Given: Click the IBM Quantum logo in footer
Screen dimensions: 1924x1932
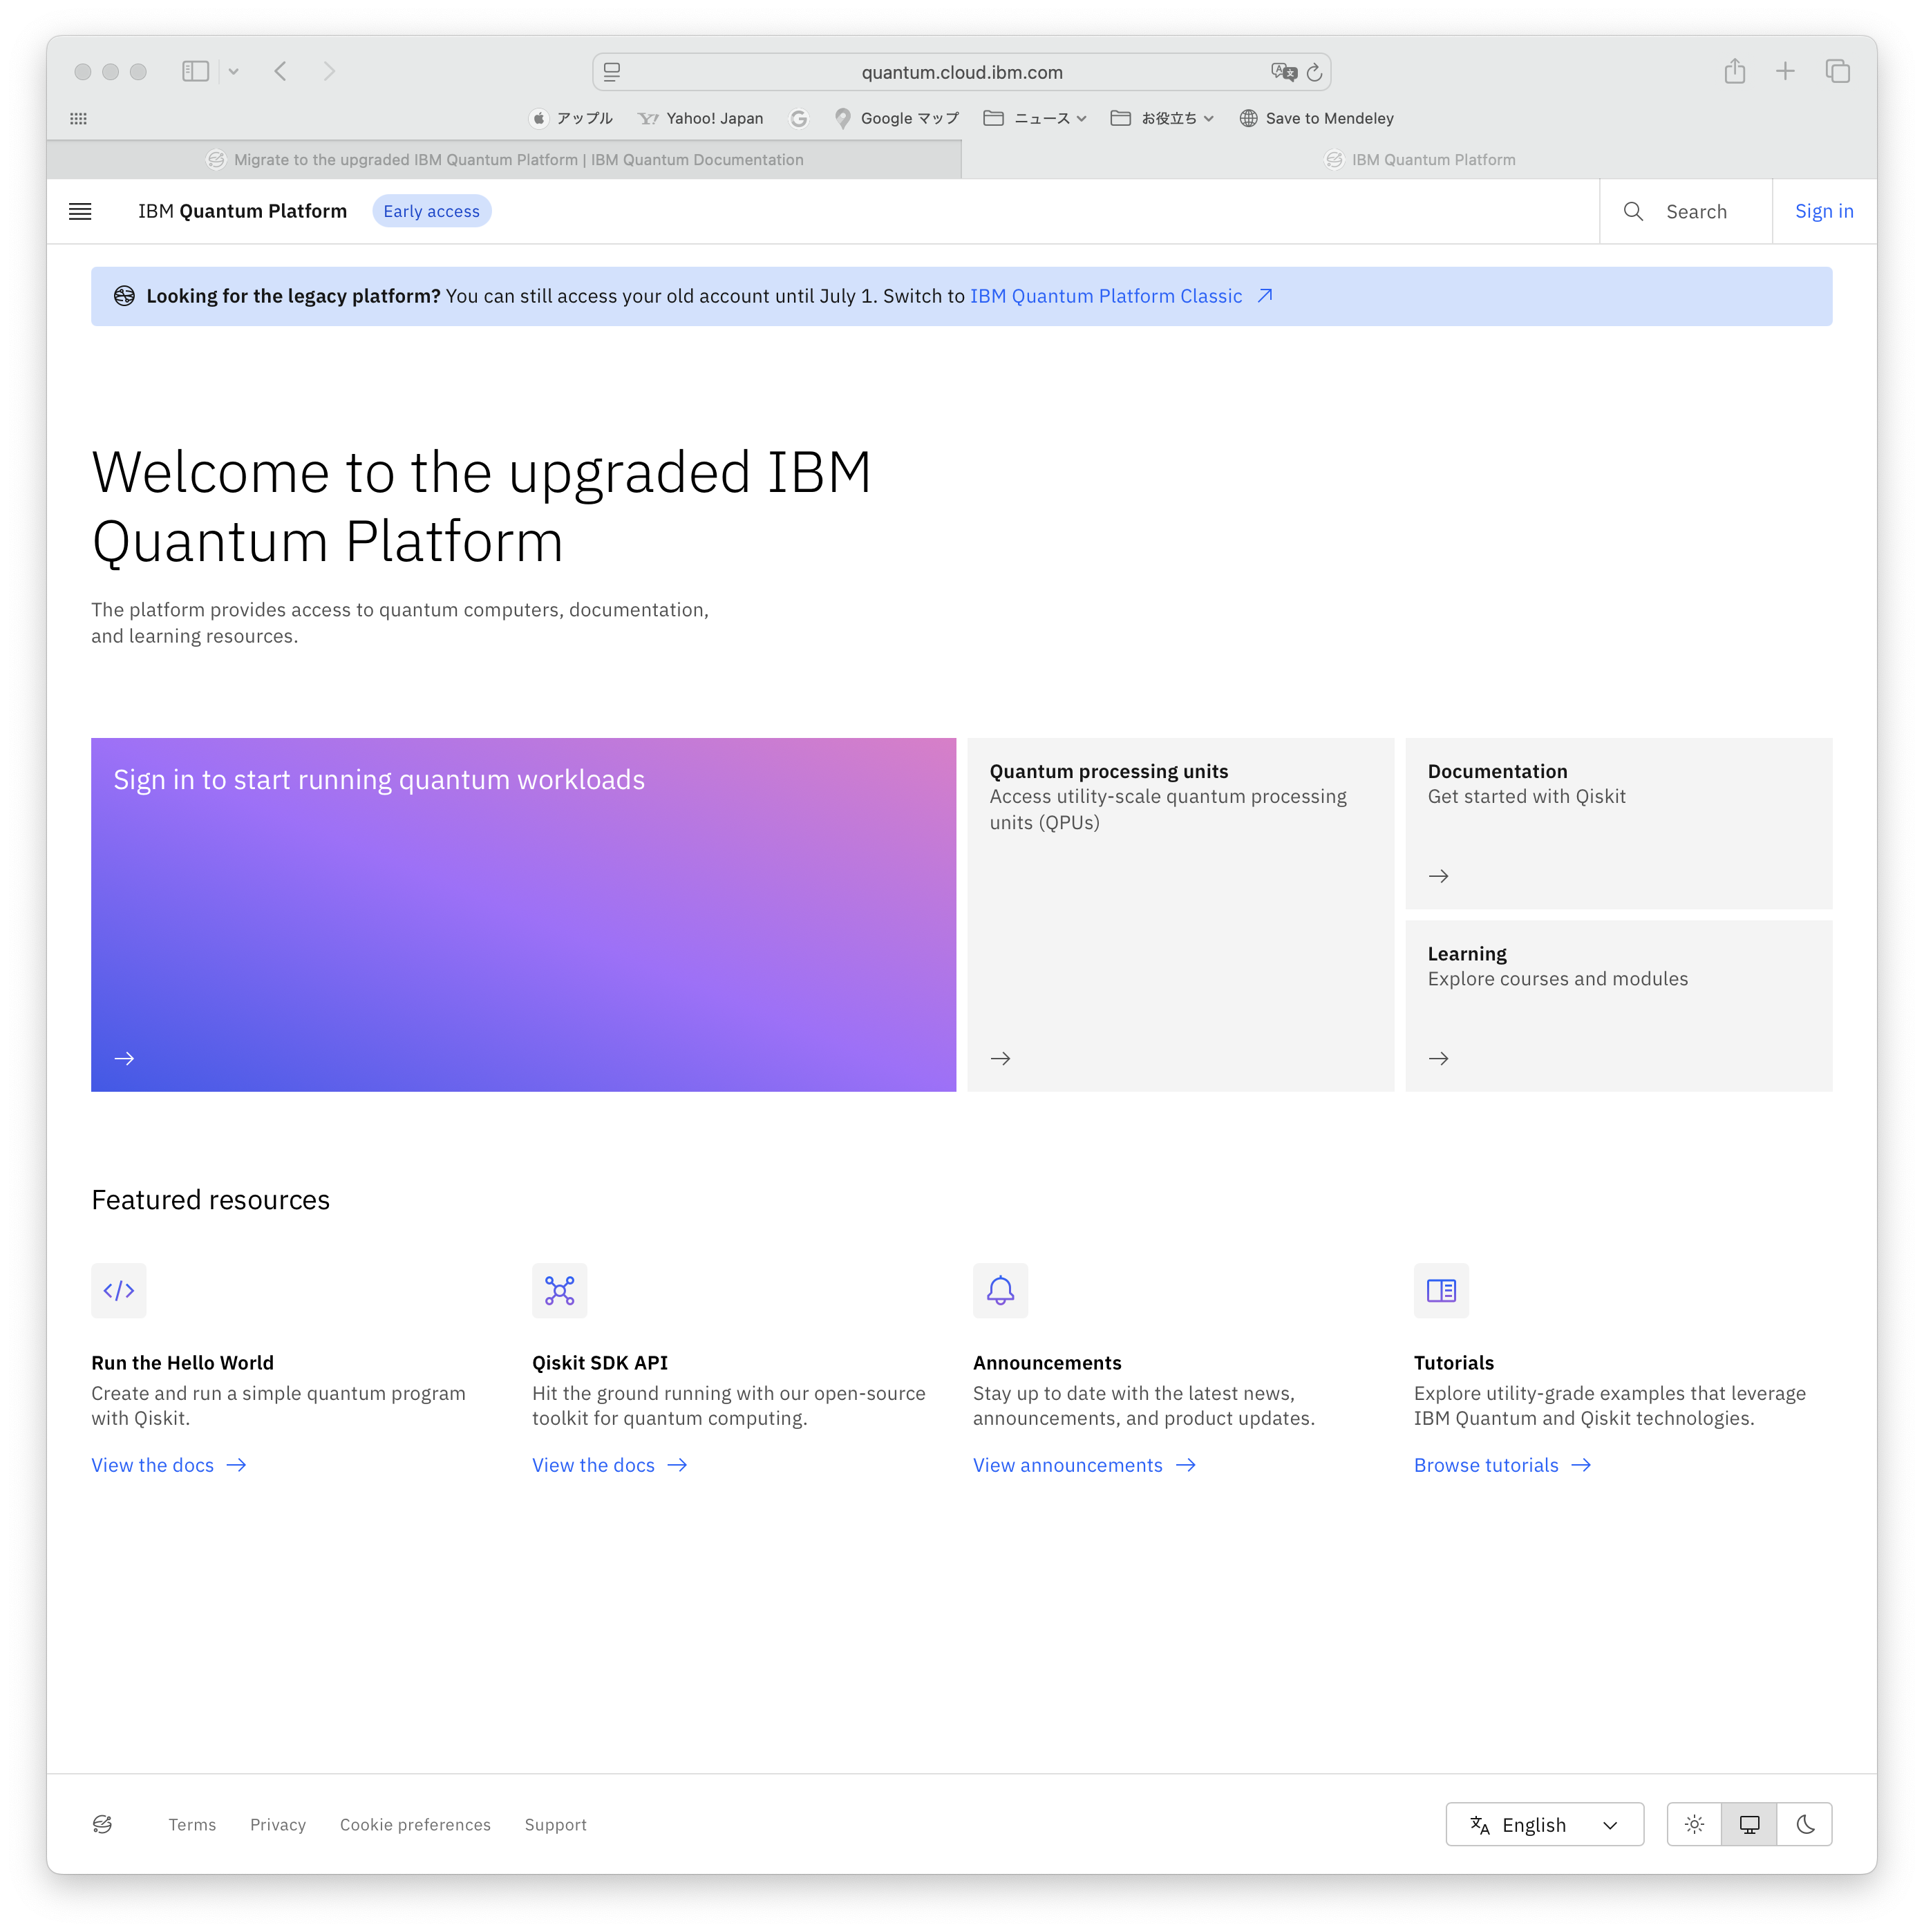Looking at the screenshot, I should coord(103,1824).
